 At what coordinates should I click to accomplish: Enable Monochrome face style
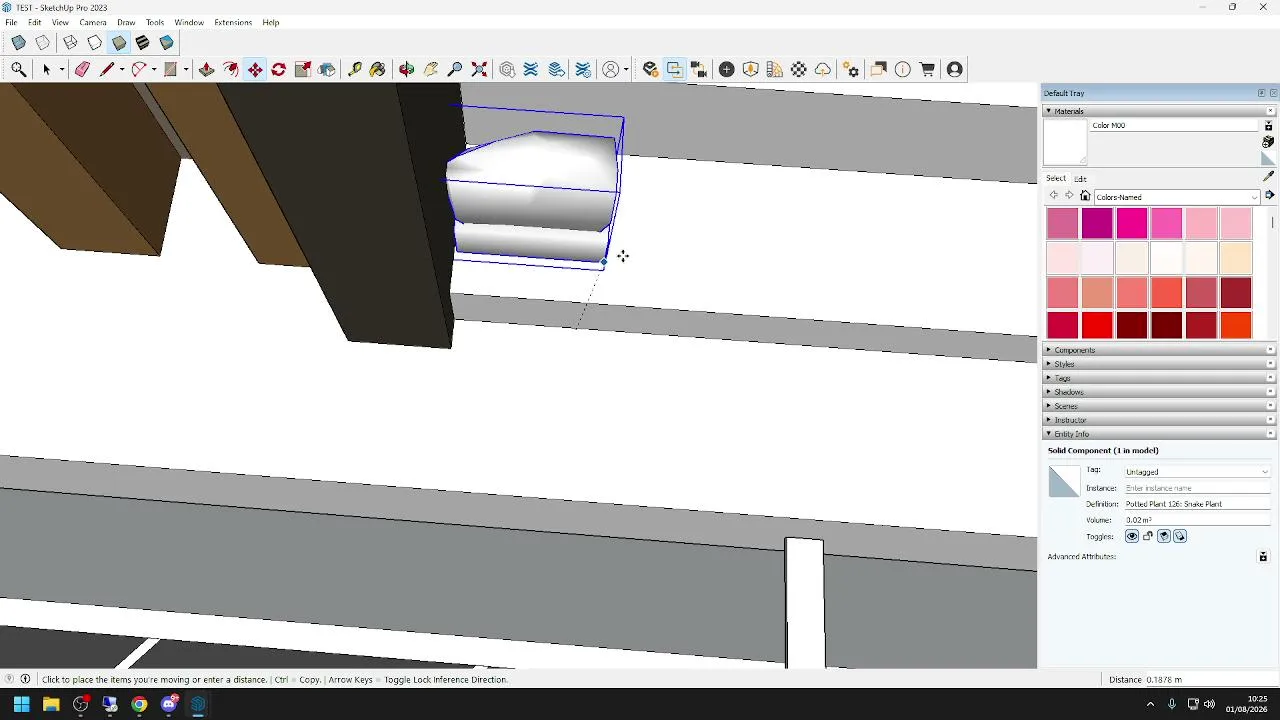(x=167, y=43)
